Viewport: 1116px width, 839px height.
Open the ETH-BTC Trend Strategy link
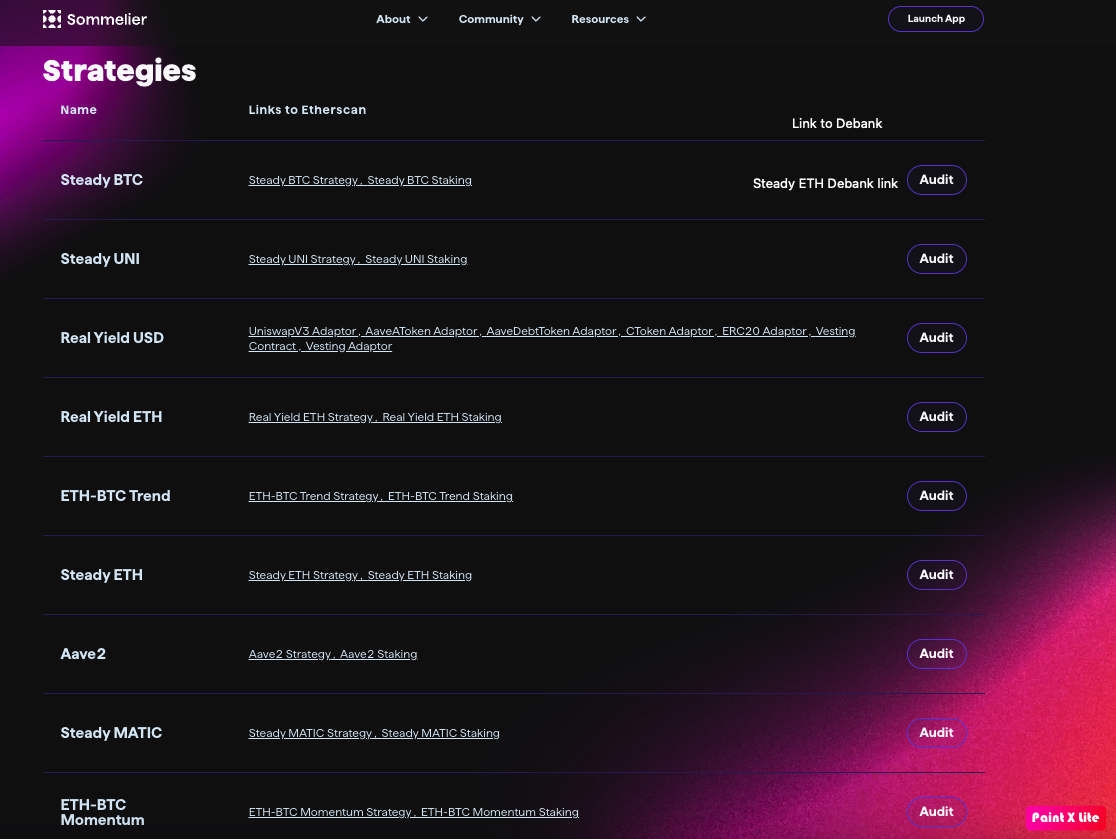(x=312, y=496)
